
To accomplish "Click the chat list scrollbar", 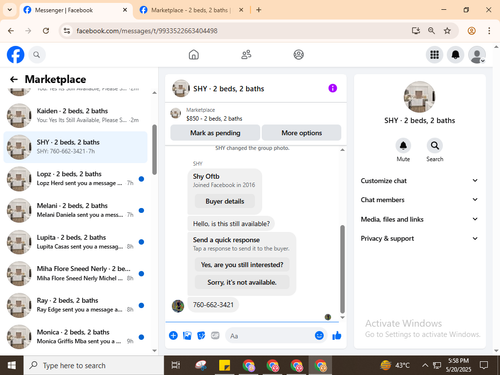I will tap(154, 149).
